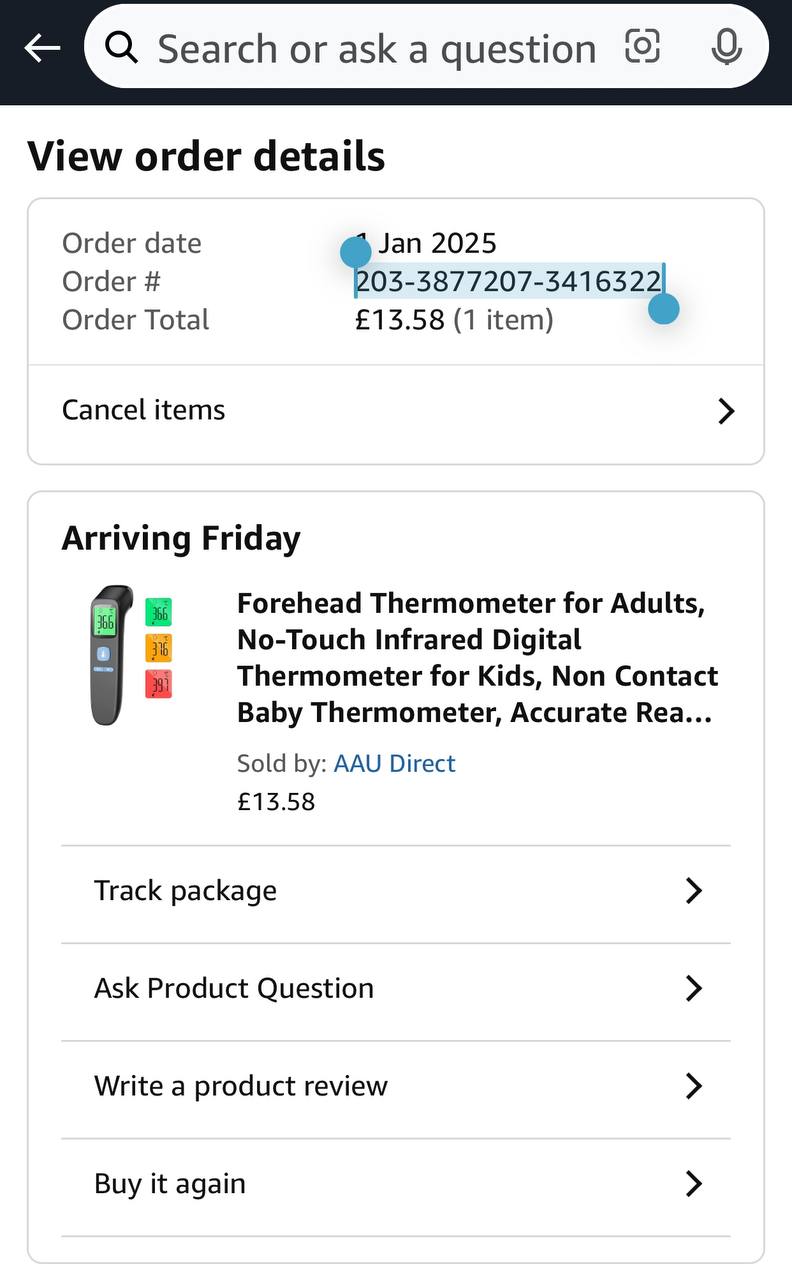The image size is (792, 1280).
Task: Choose Ask Product Question
Action: coord(234,988)
